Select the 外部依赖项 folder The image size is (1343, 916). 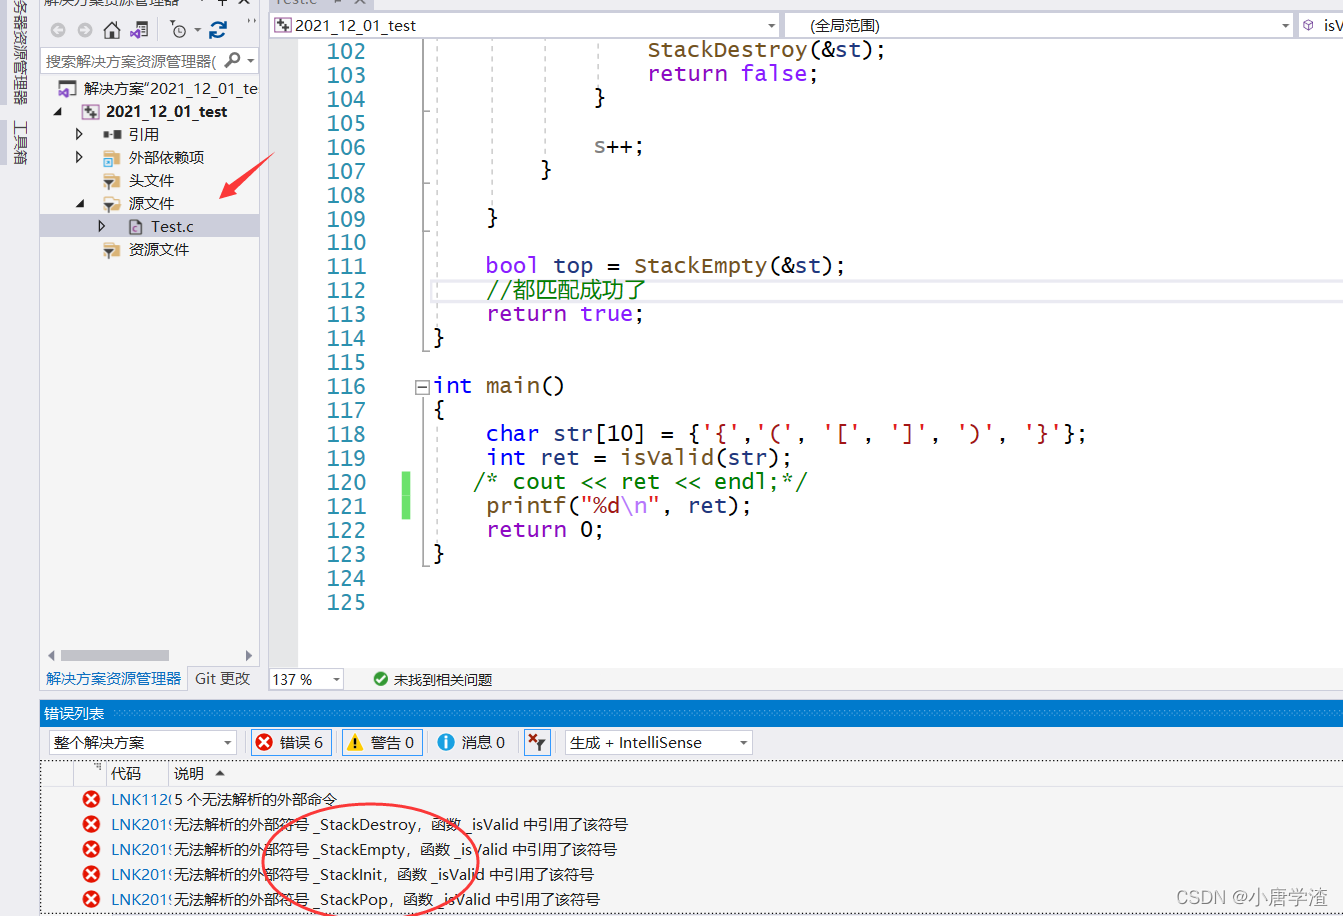pos(166,157)
